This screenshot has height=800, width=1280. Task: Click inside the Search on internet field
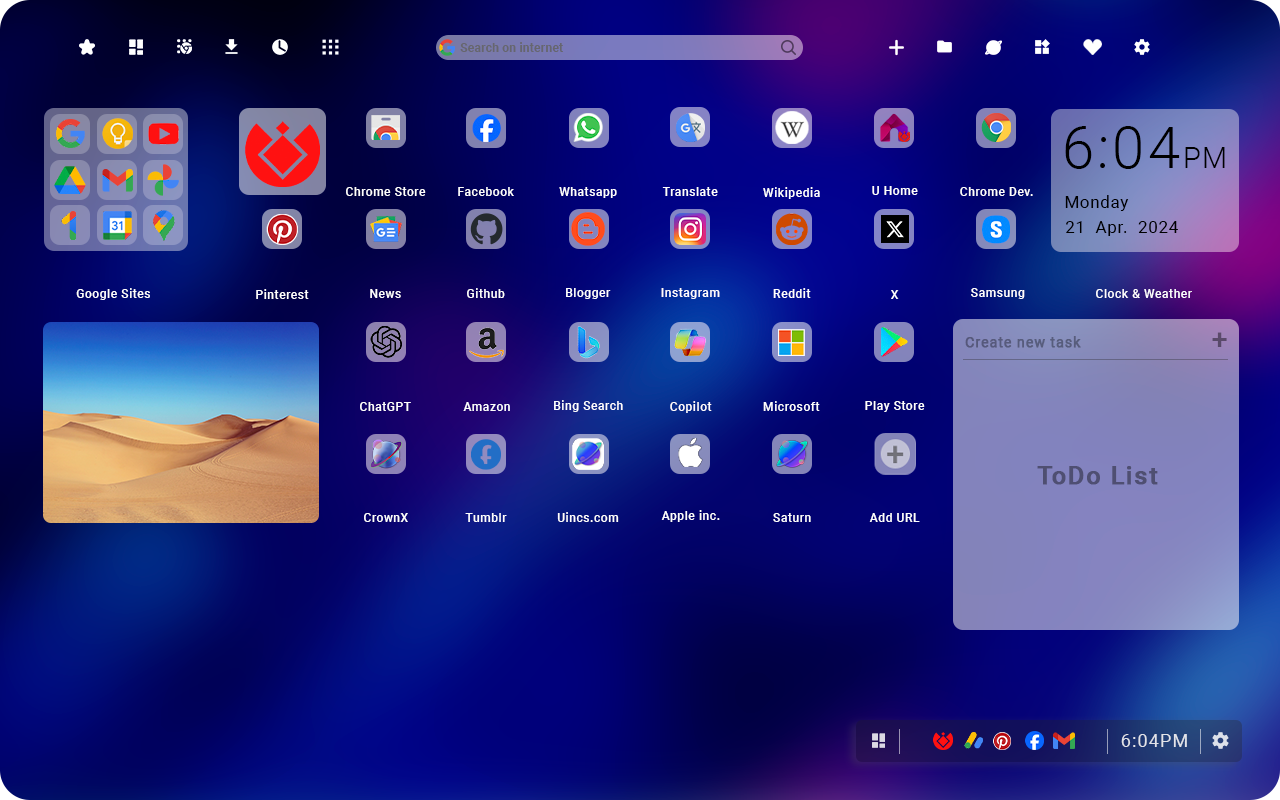pos(619,47)
